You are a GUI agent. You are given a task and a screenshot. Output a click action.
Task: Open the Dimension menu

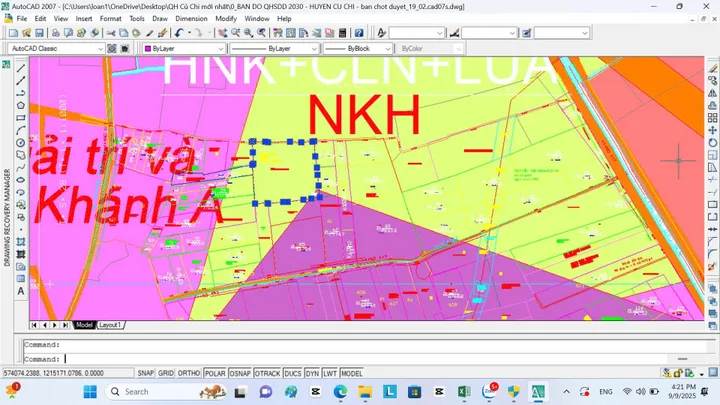click(x=191, y=19)
